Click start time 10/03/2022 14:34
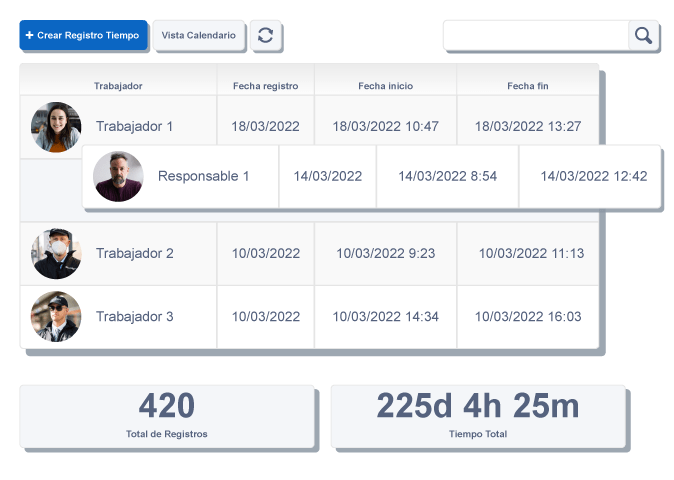The width and height of the screenshot is (674, 480). 386,317
